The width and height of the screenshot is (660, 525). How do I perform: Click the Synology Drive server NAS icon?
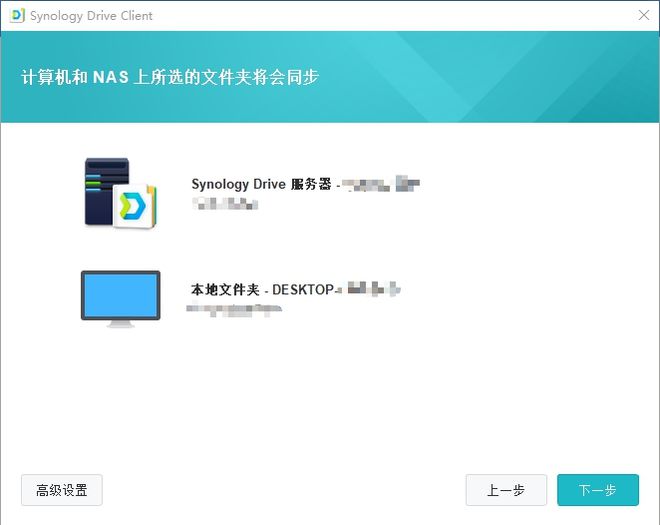pos(120,193)
